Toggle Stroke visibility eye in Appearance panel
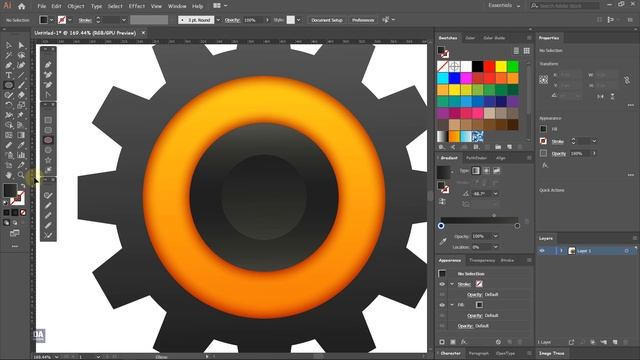640x360 pixels. pos(442,284)
